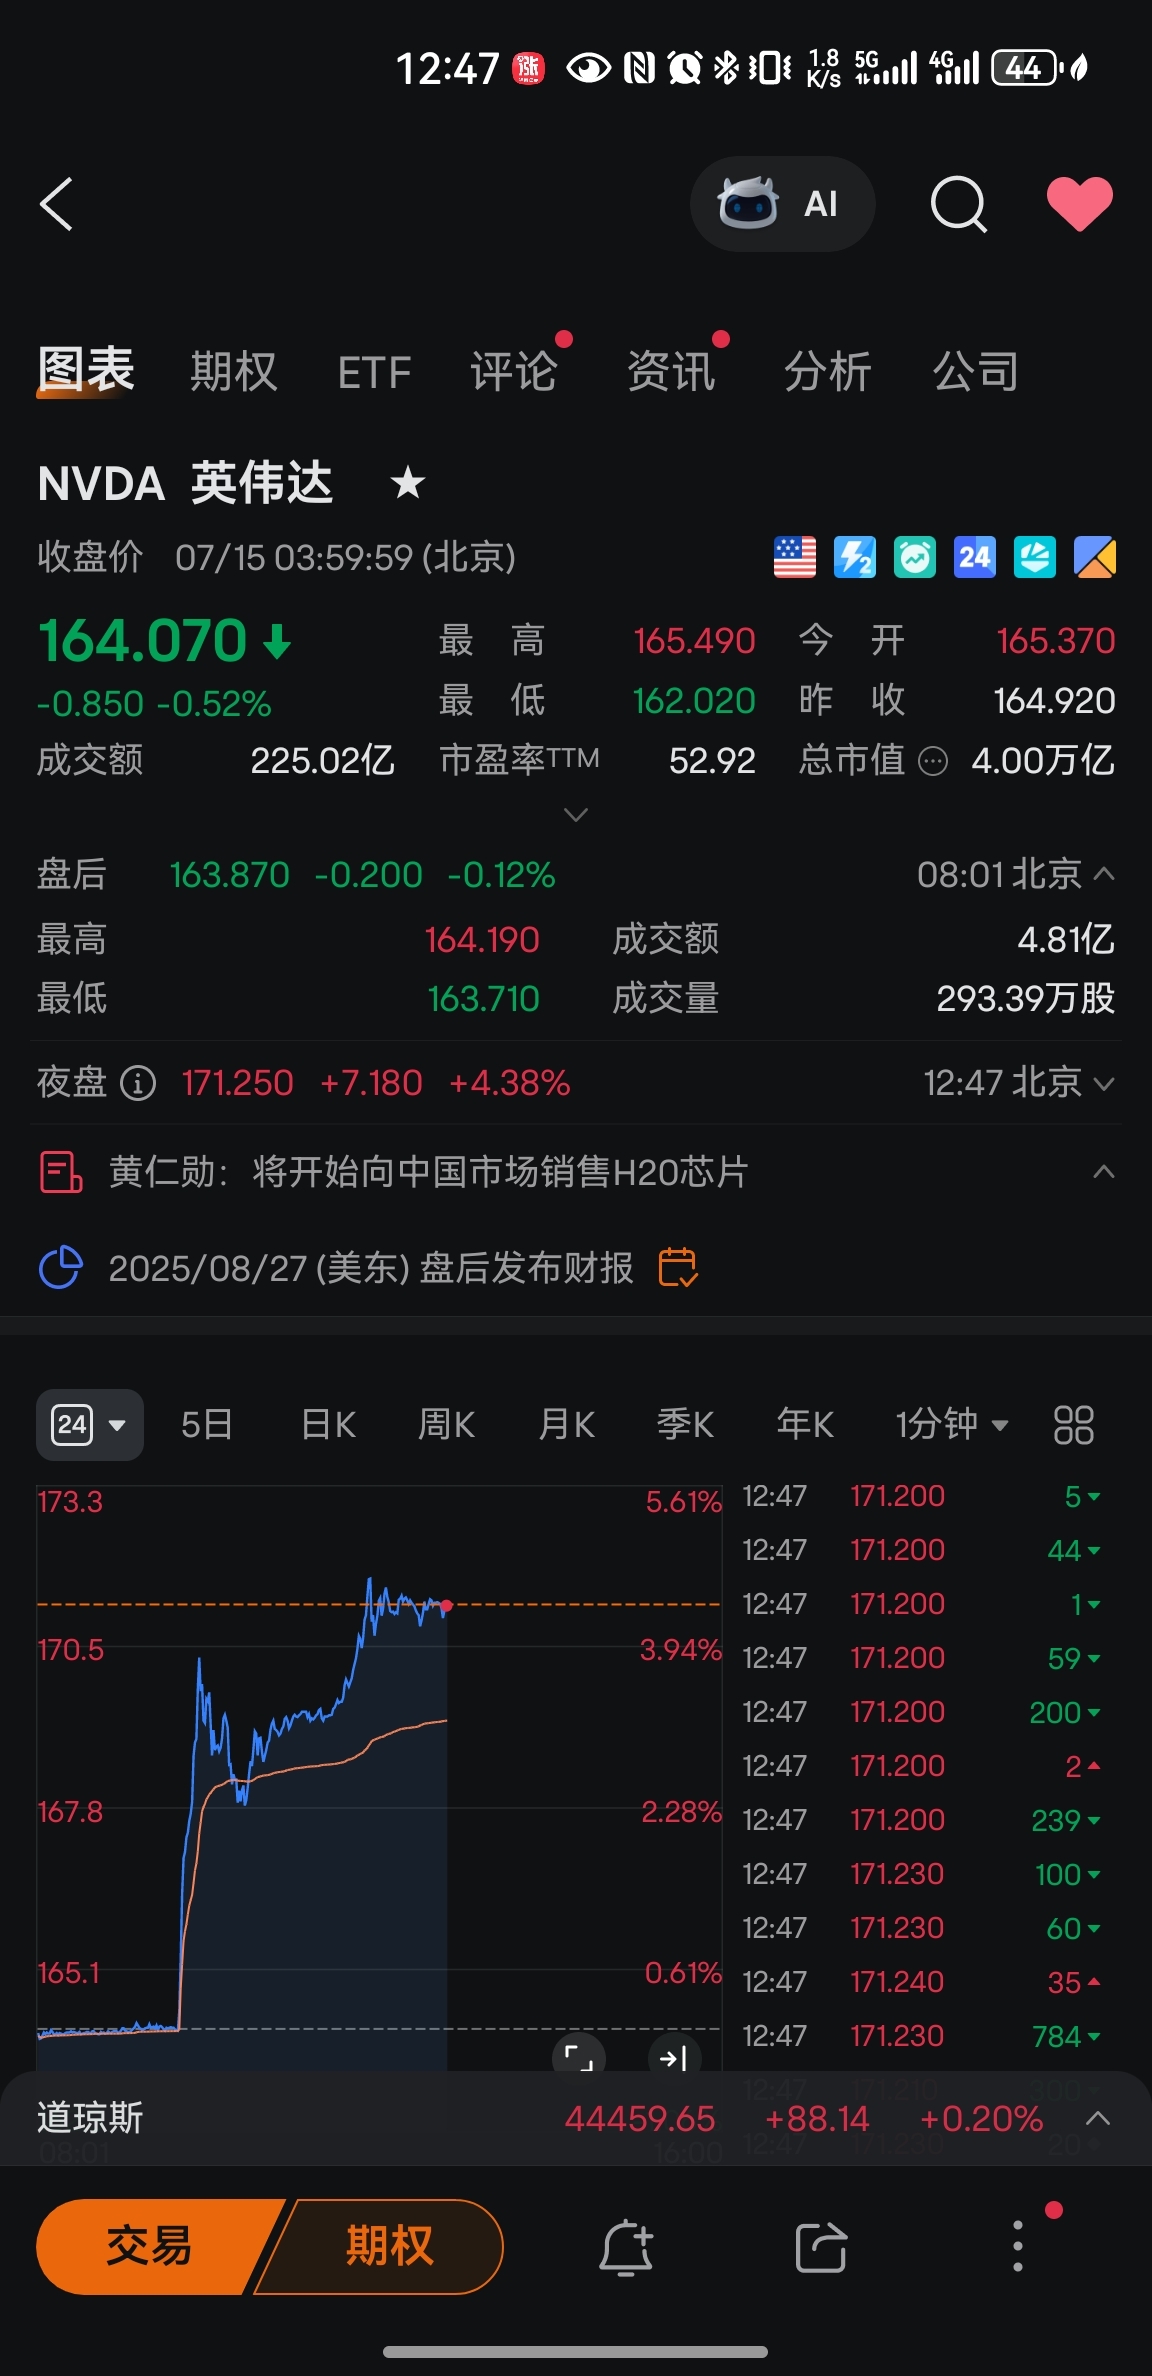This screenshot has width=1152, height=2376.
Task: Add earnings date with calendar icon
Action: point(678,1267)
